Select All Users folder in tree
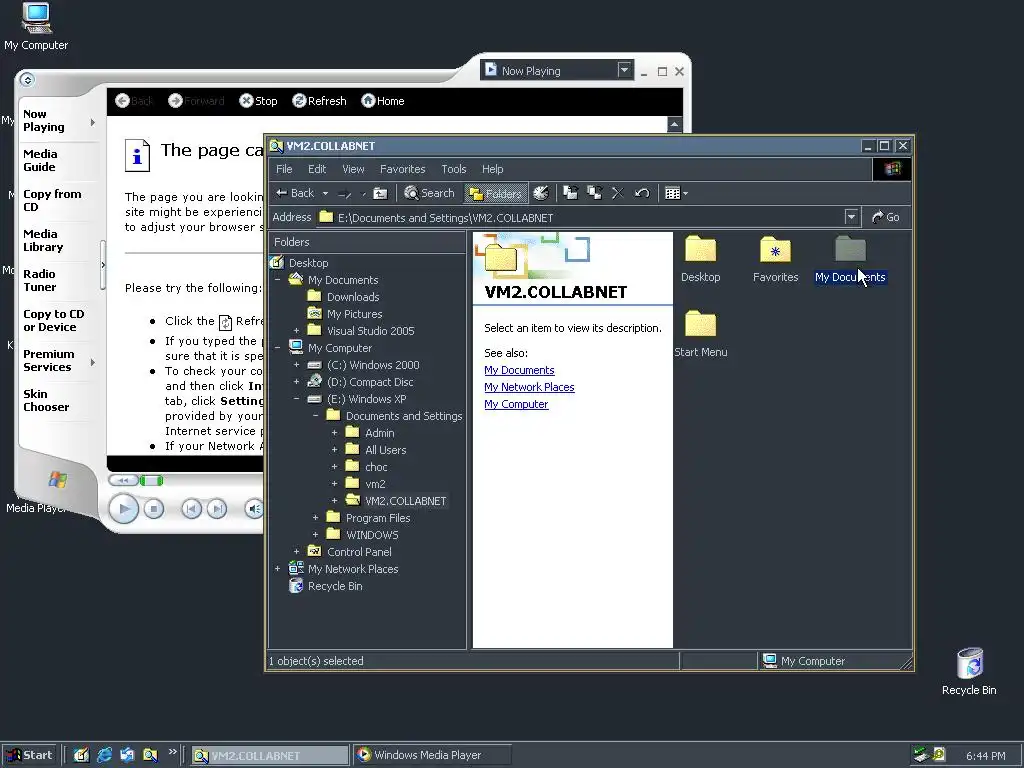The width and height of the screenshot is (1024, 768). [385, 450]
